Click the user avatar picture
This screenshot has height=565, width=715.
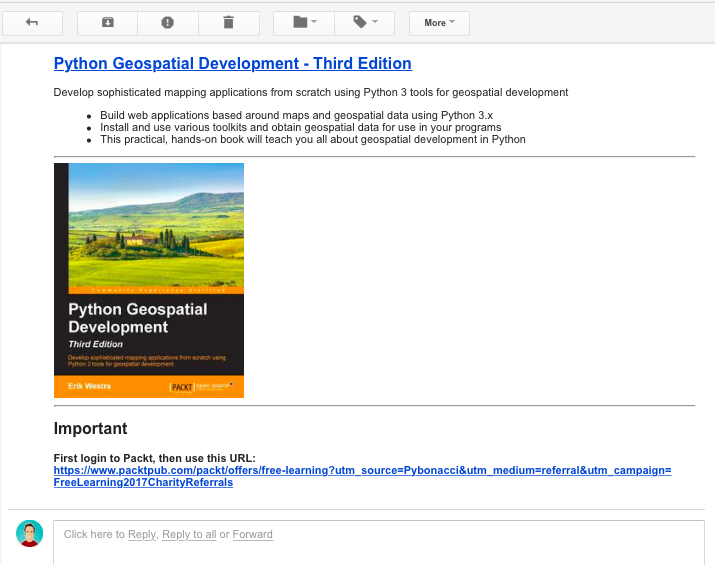point(30,533)
